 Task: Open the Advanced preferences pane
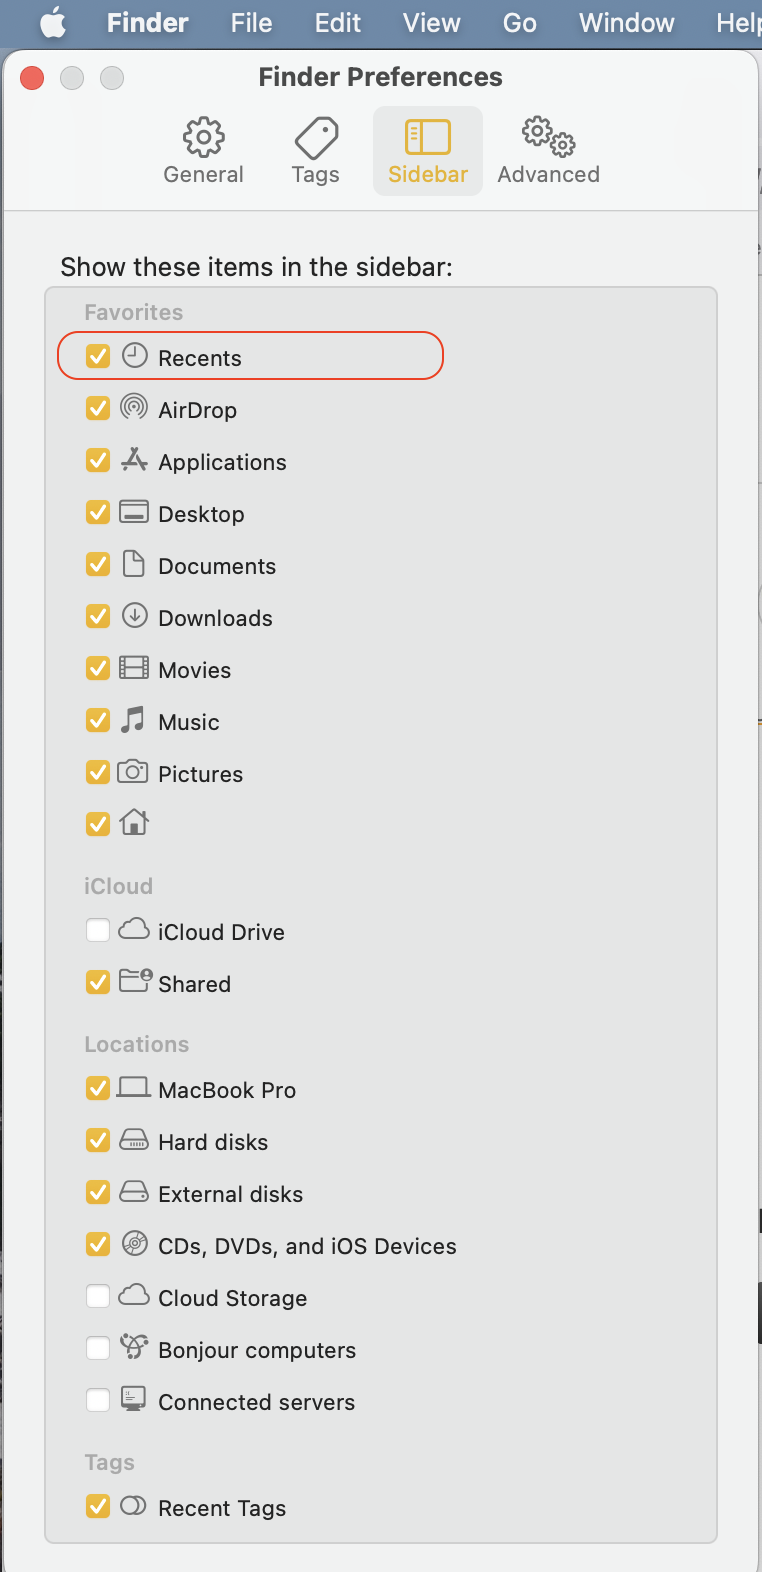point(548,151)
